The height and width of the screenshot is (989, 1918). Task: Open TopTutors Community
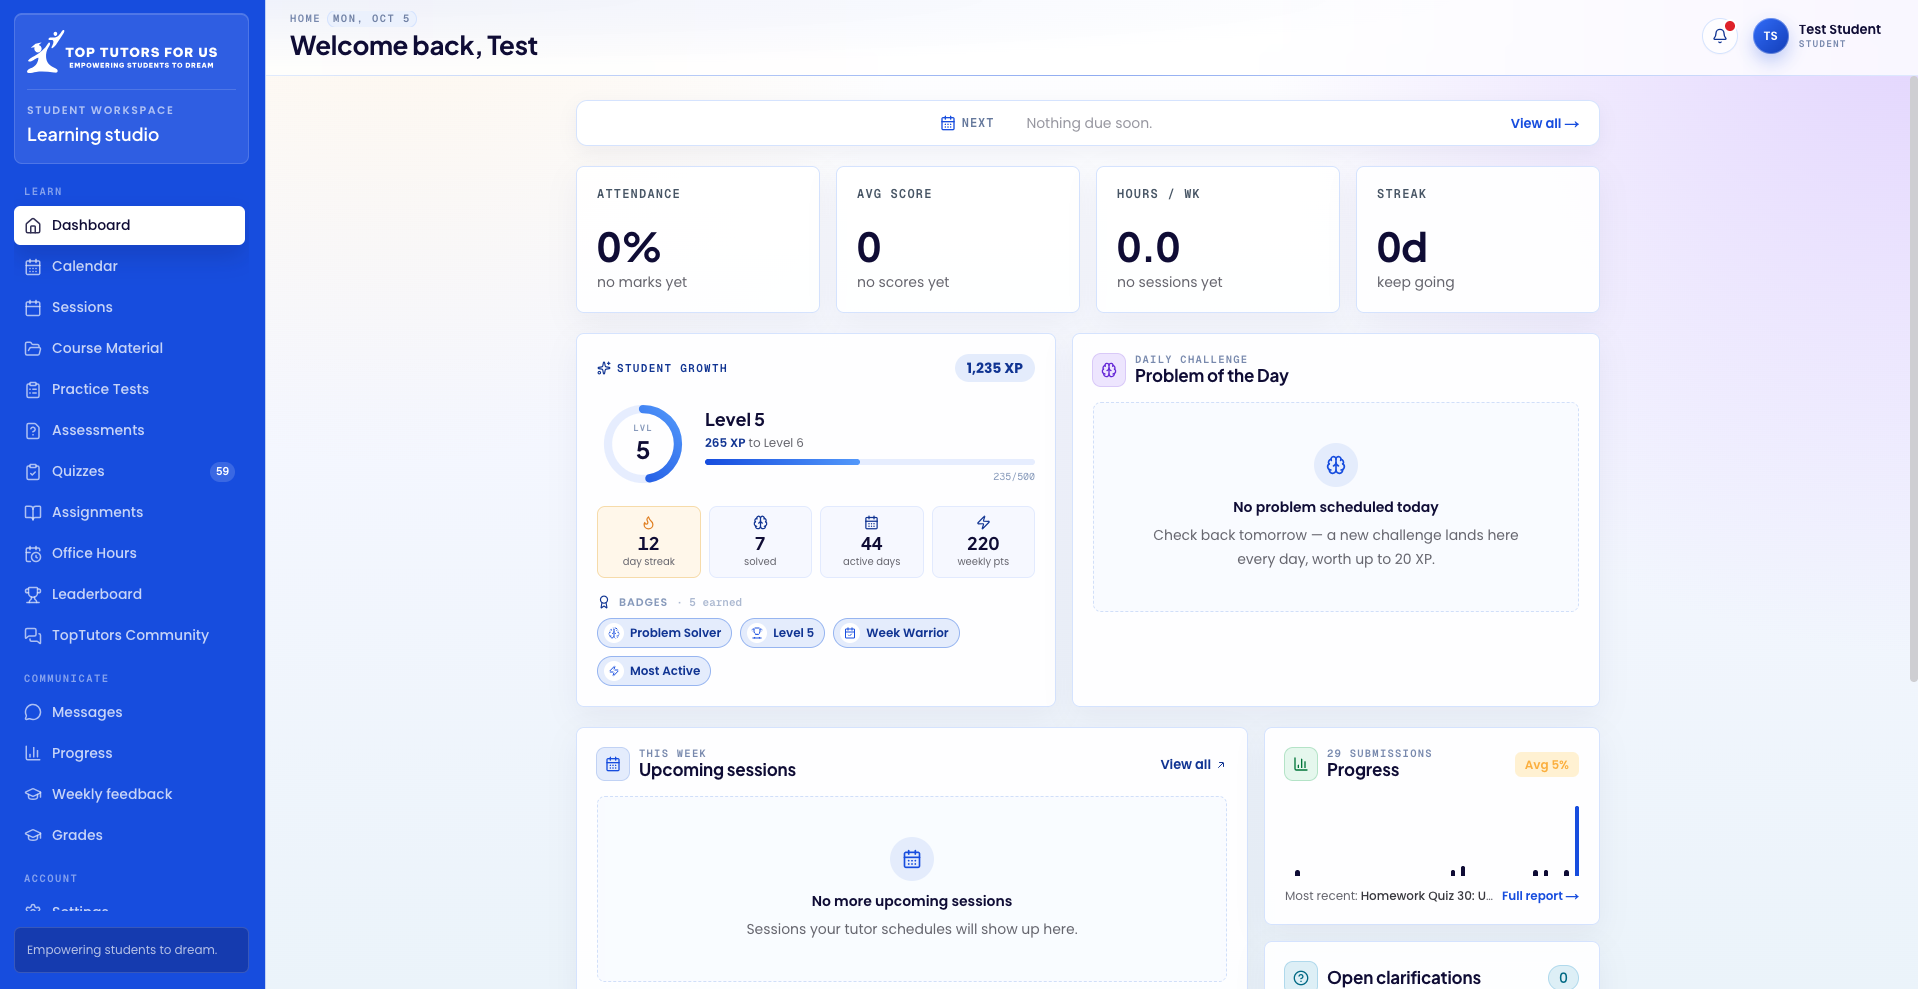click(x=129, y=635)
